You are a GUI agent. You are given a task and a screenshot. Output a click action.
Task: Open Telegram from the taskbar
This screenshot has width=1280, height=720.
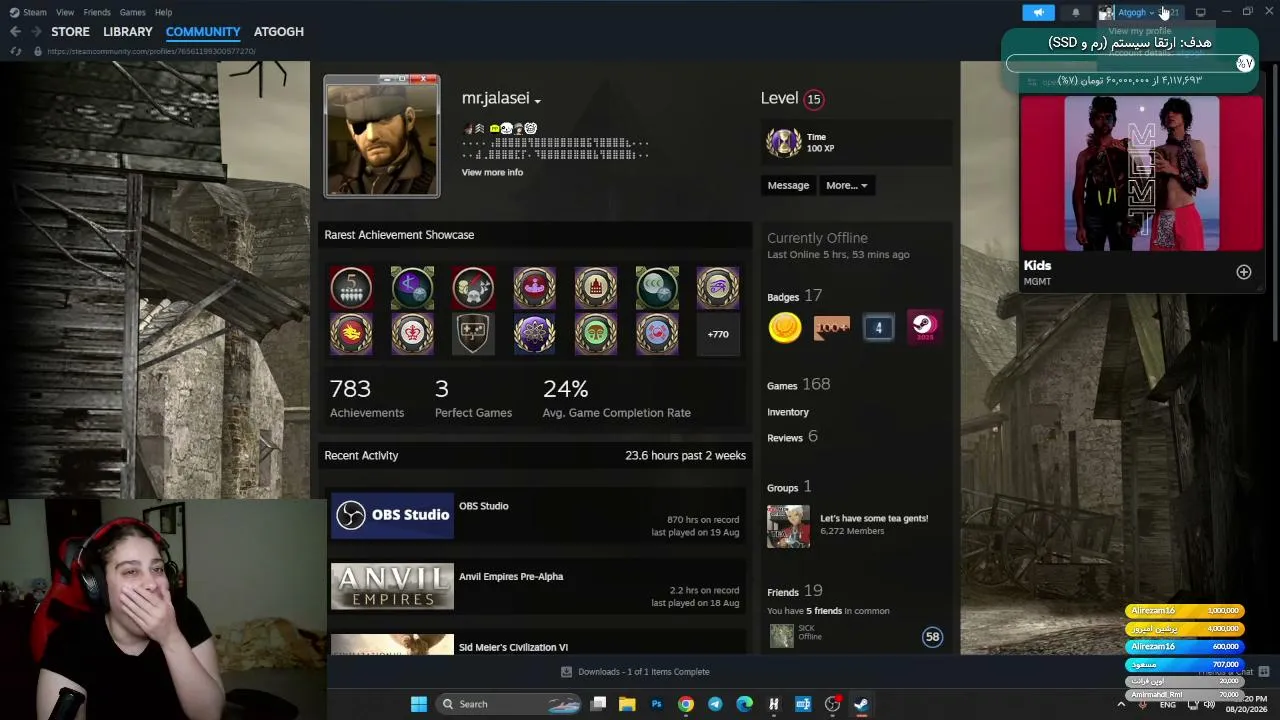[715, 704]
